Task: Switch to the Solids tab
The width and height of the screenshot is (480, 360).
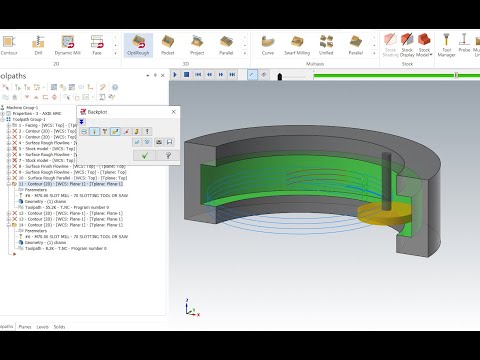Action: pos(59,327)
